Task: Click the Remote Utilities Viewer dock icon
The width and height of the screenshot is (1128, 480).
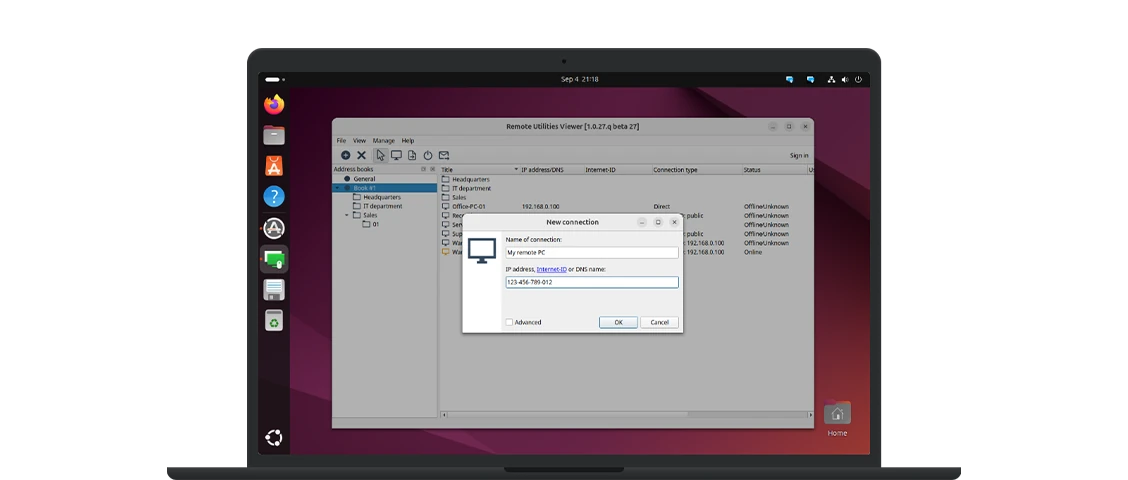Action: 274,259
